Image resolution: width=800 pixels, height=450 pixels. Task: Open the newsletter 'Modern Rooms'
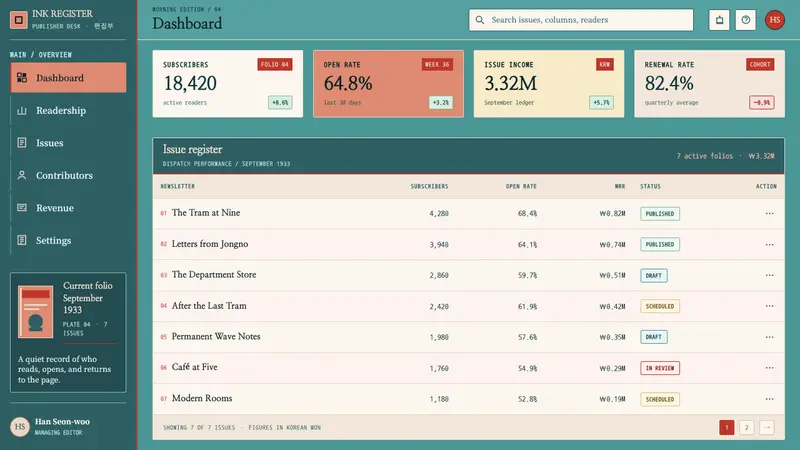(202, 398)
